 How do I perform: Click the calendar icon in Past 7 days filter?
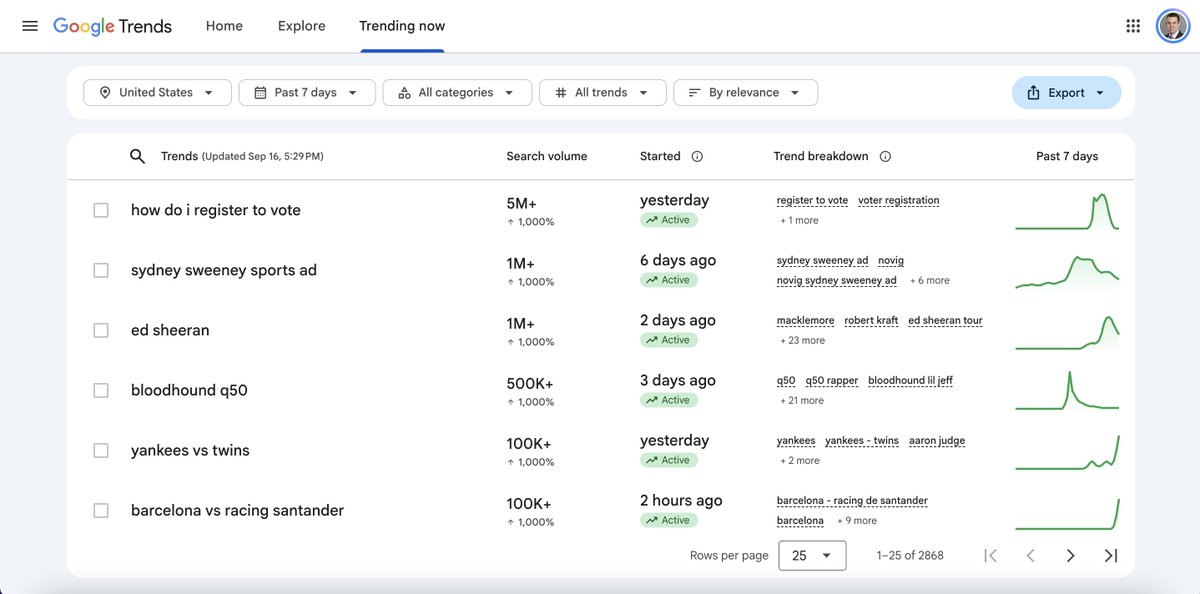point(260,93)
